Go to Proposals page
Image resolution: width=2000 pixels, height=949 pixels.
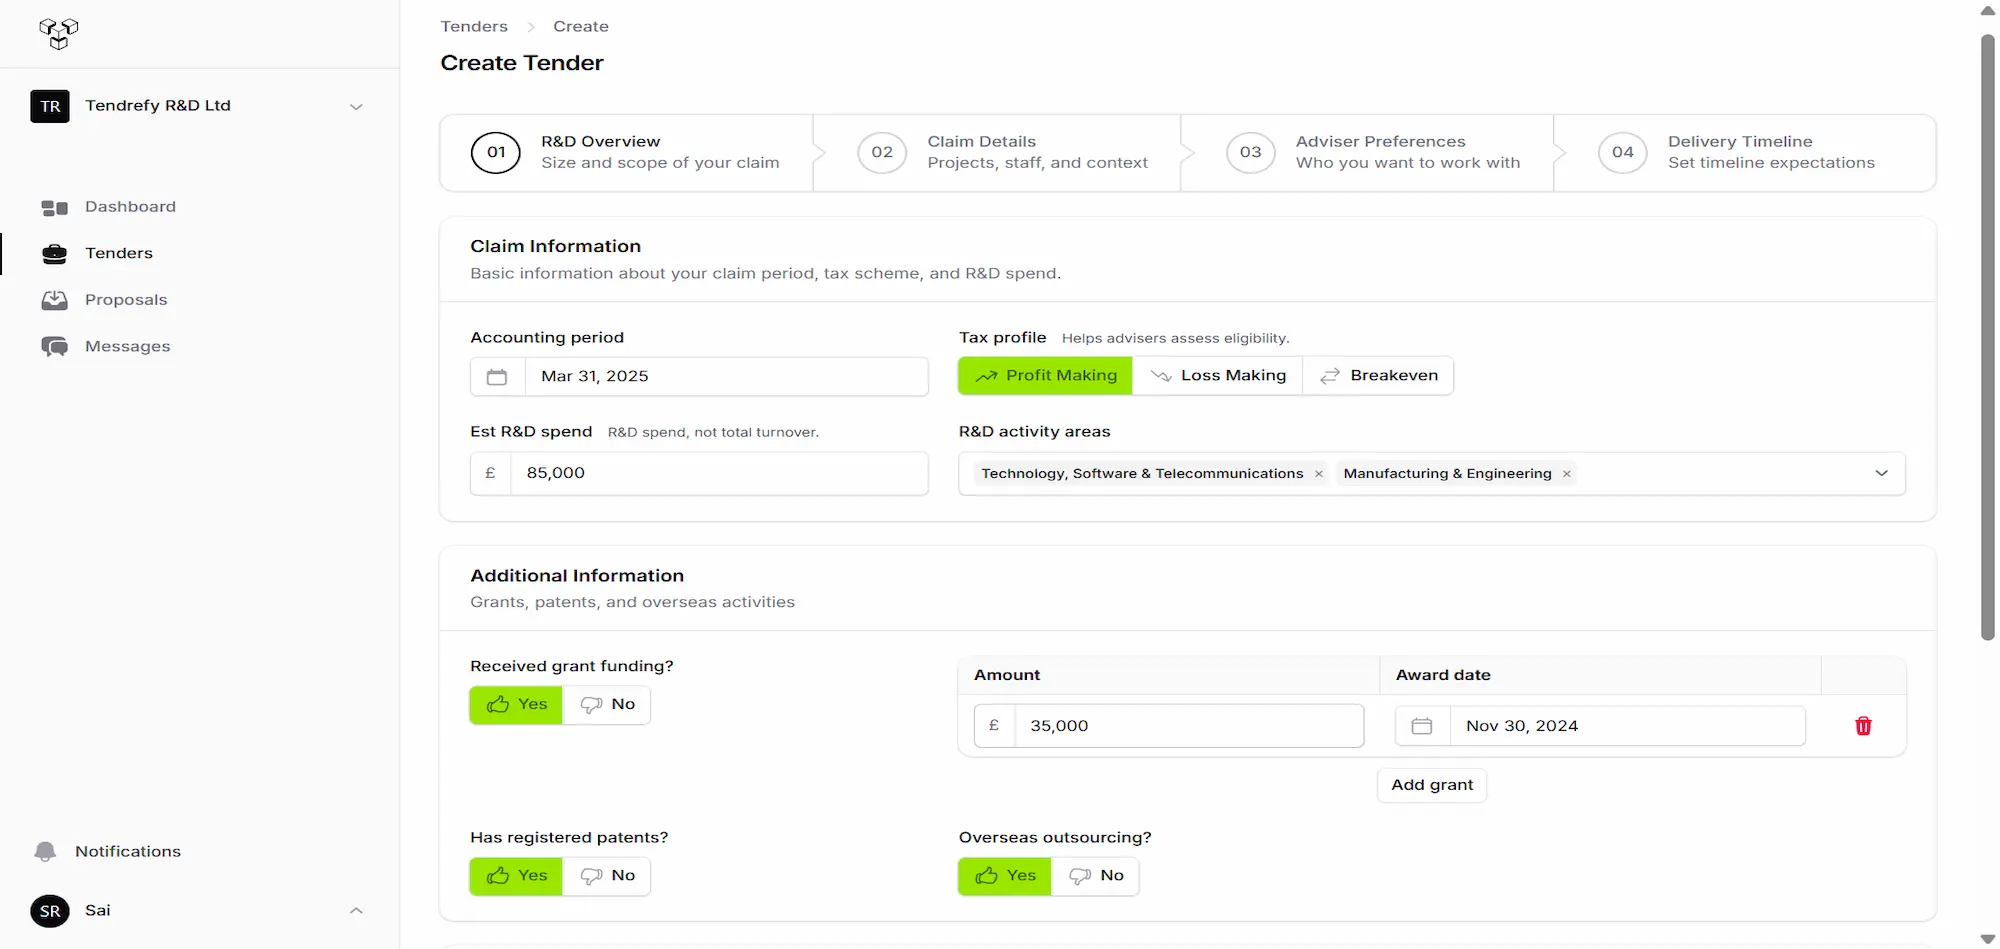pos(126,300)
